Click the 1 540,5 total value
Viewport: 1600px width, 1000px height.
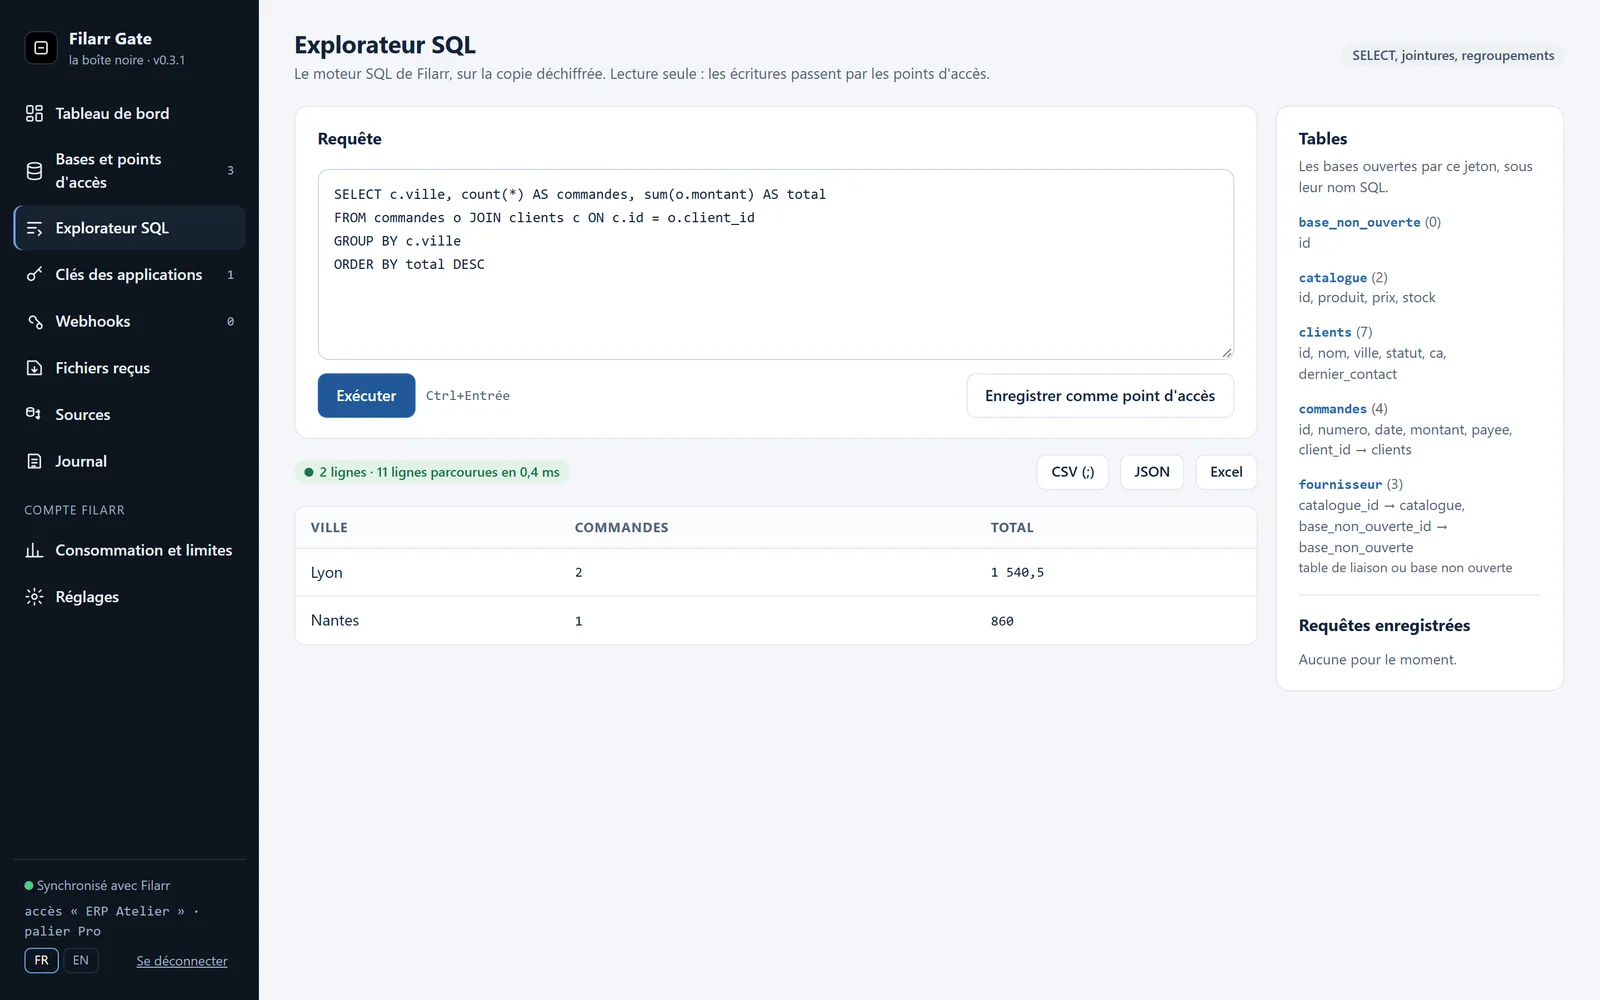[1017, 573]
